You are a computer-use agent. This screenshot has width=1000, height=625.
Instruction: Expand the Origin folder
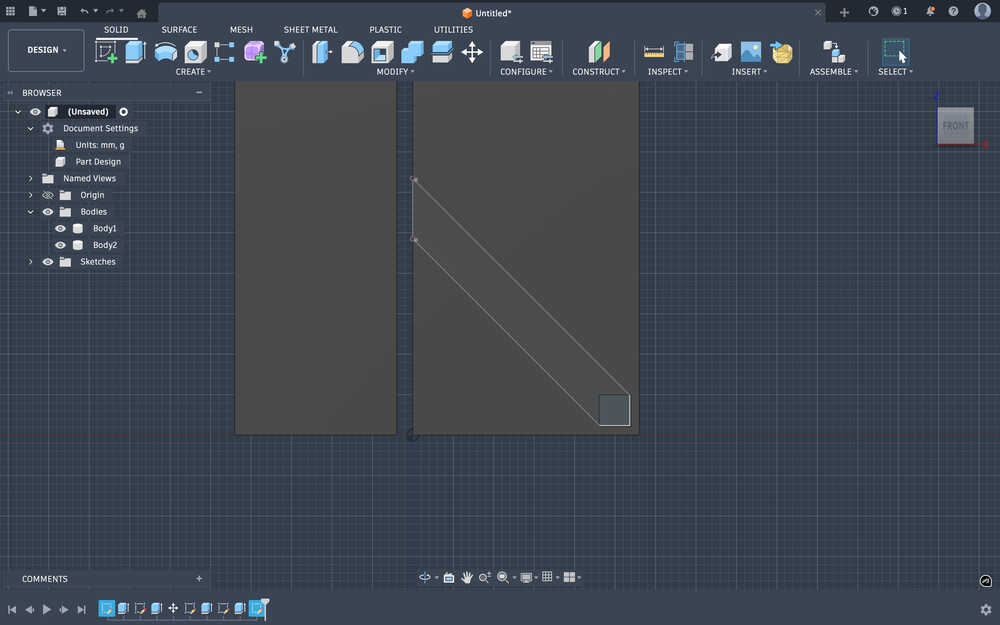30,195
